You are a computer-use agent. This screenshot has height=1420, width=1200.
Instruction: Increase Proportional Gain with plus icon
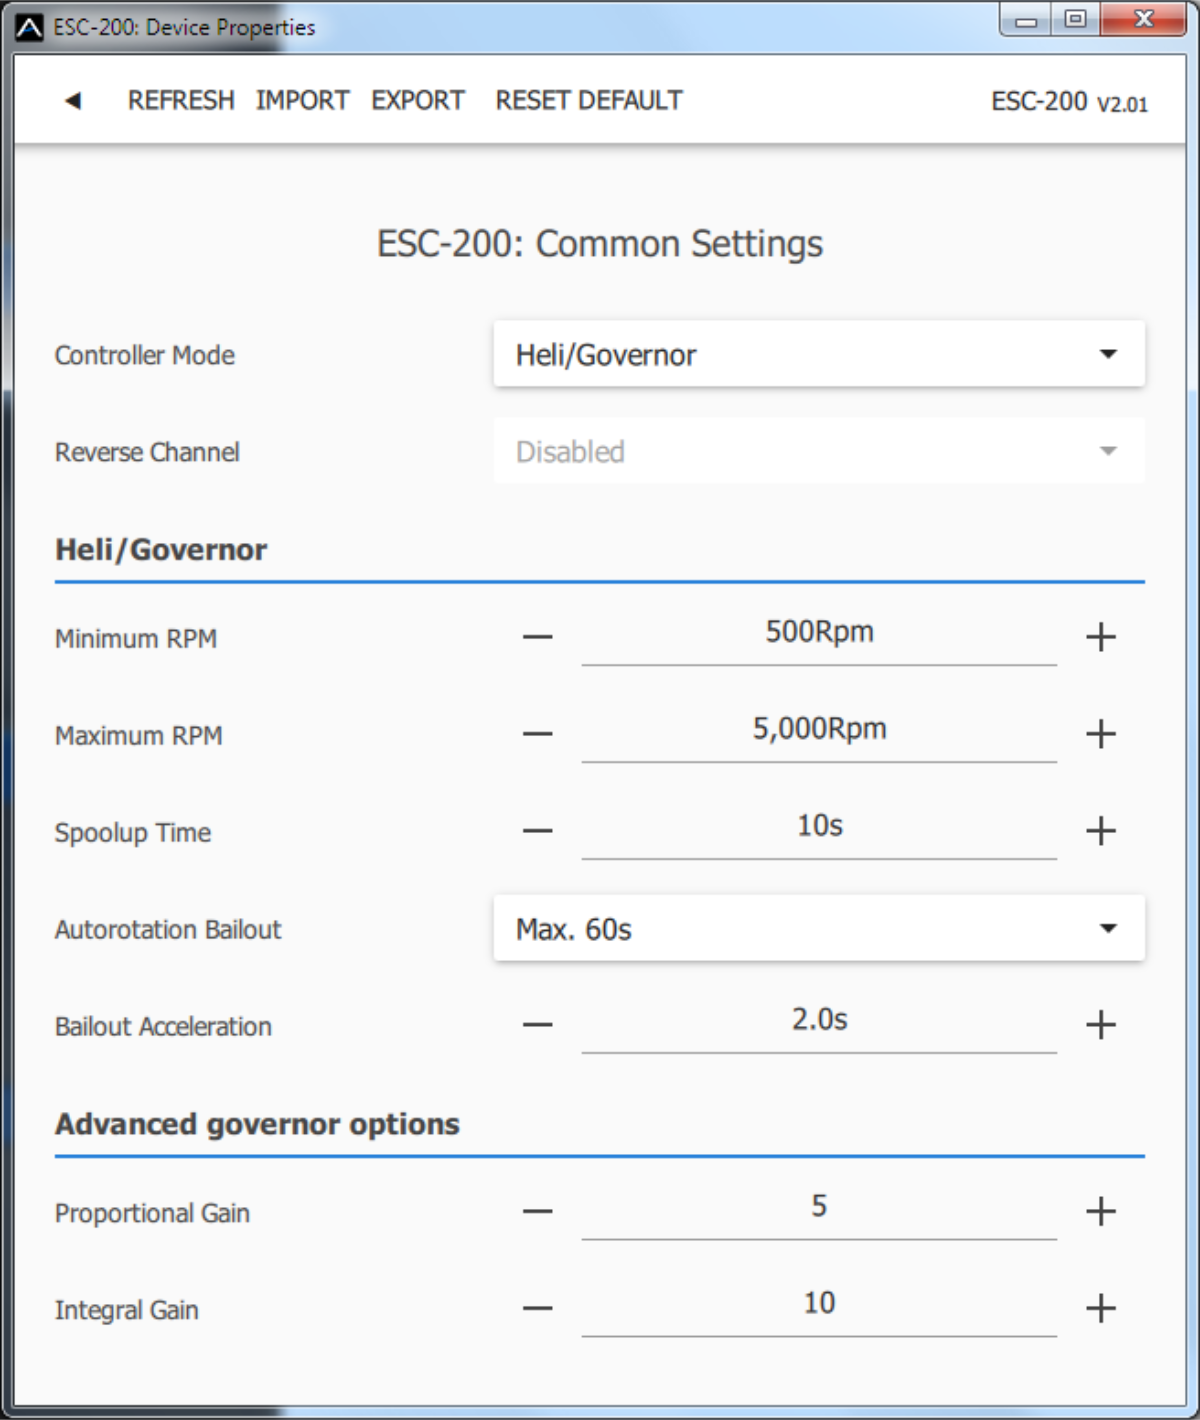point(1100,1211)
